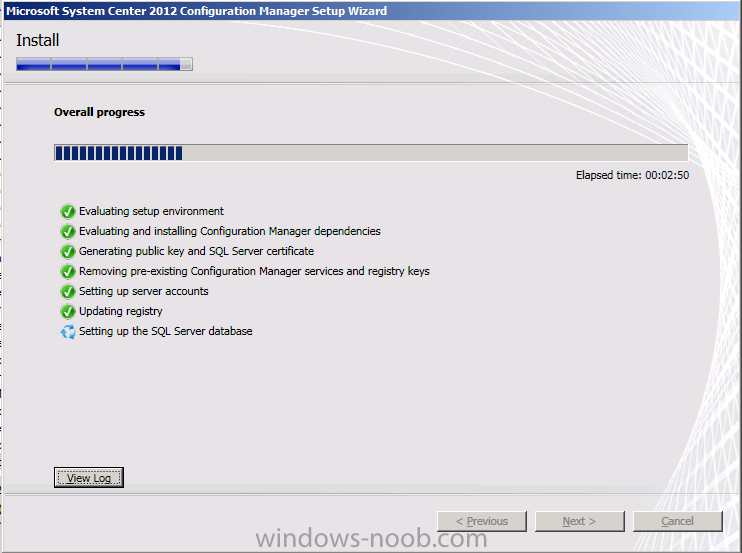742x553 pixels.
Task: Click the Next button
Action: pos(580,521)
